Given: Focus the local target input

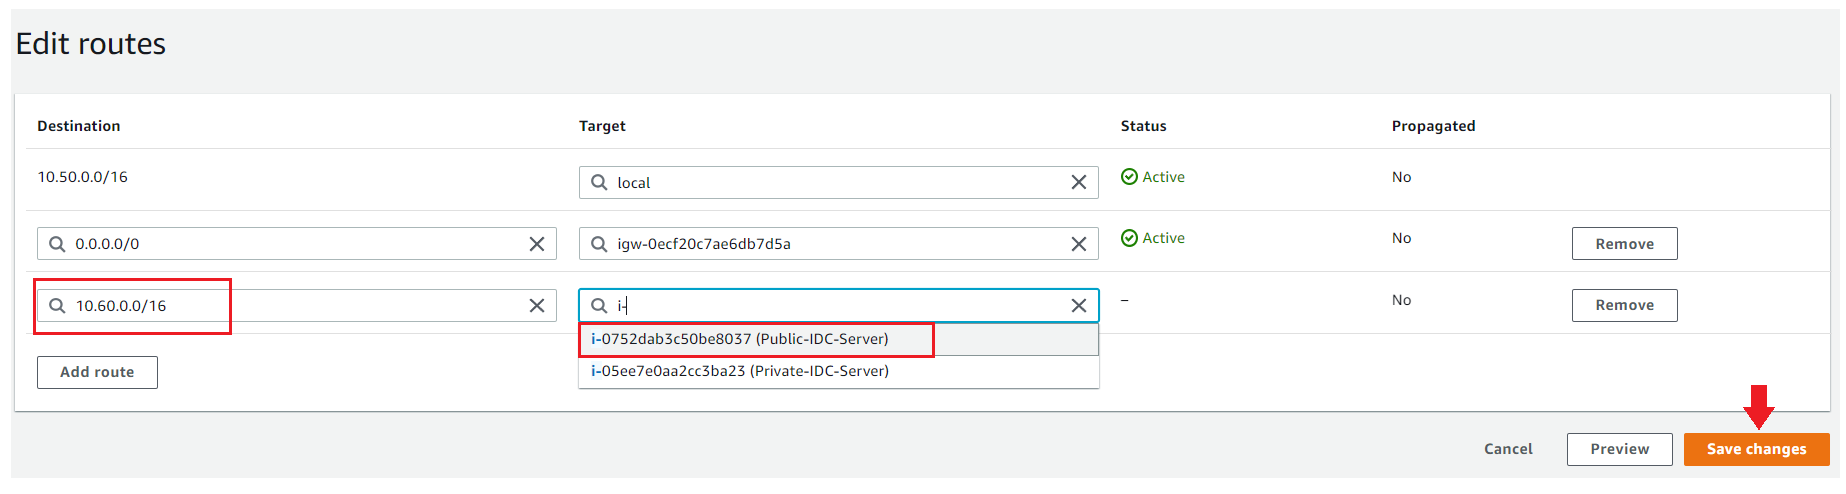Looking at the screenshot, I should coord(838,182).
